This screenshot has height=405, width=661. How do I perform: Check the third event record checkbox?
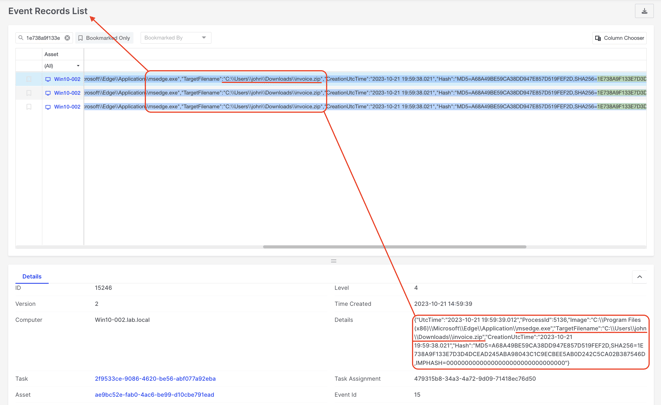[29, 107]
